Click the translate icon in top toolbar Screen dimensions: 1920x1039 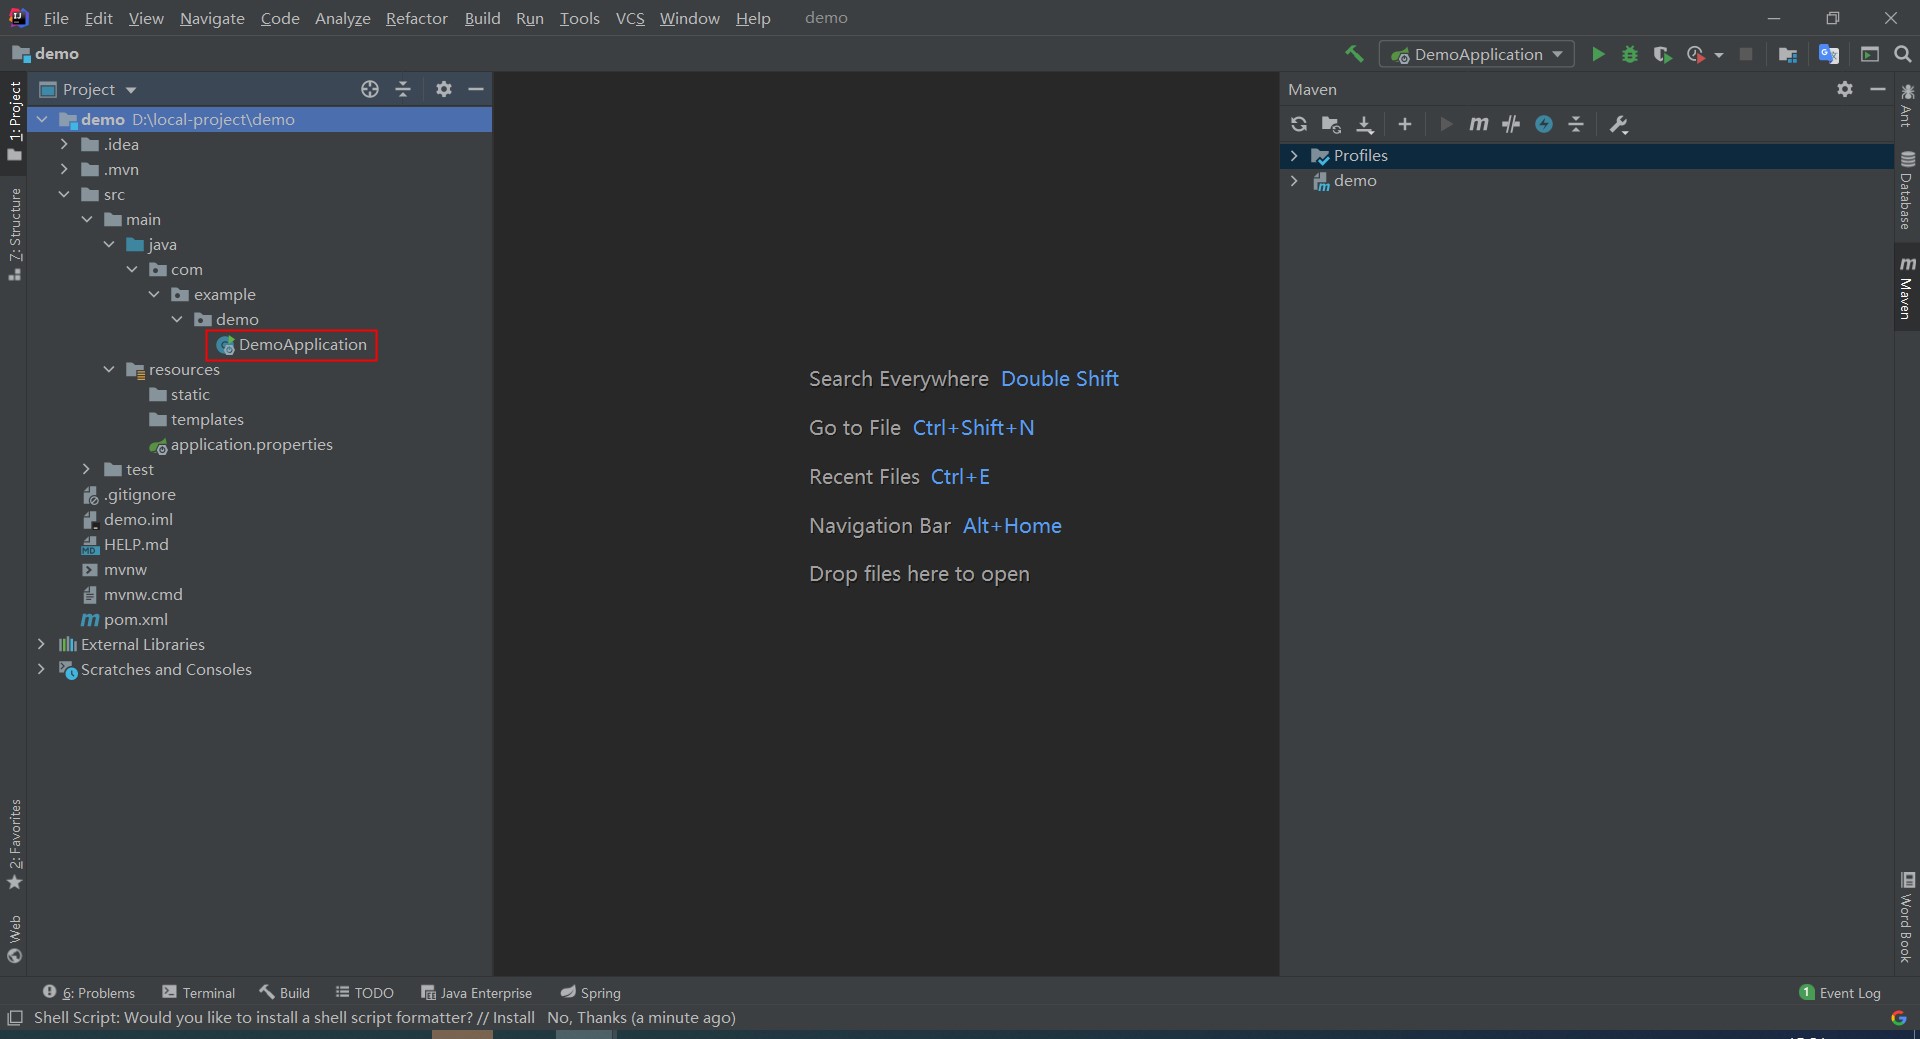(1829, 54)
